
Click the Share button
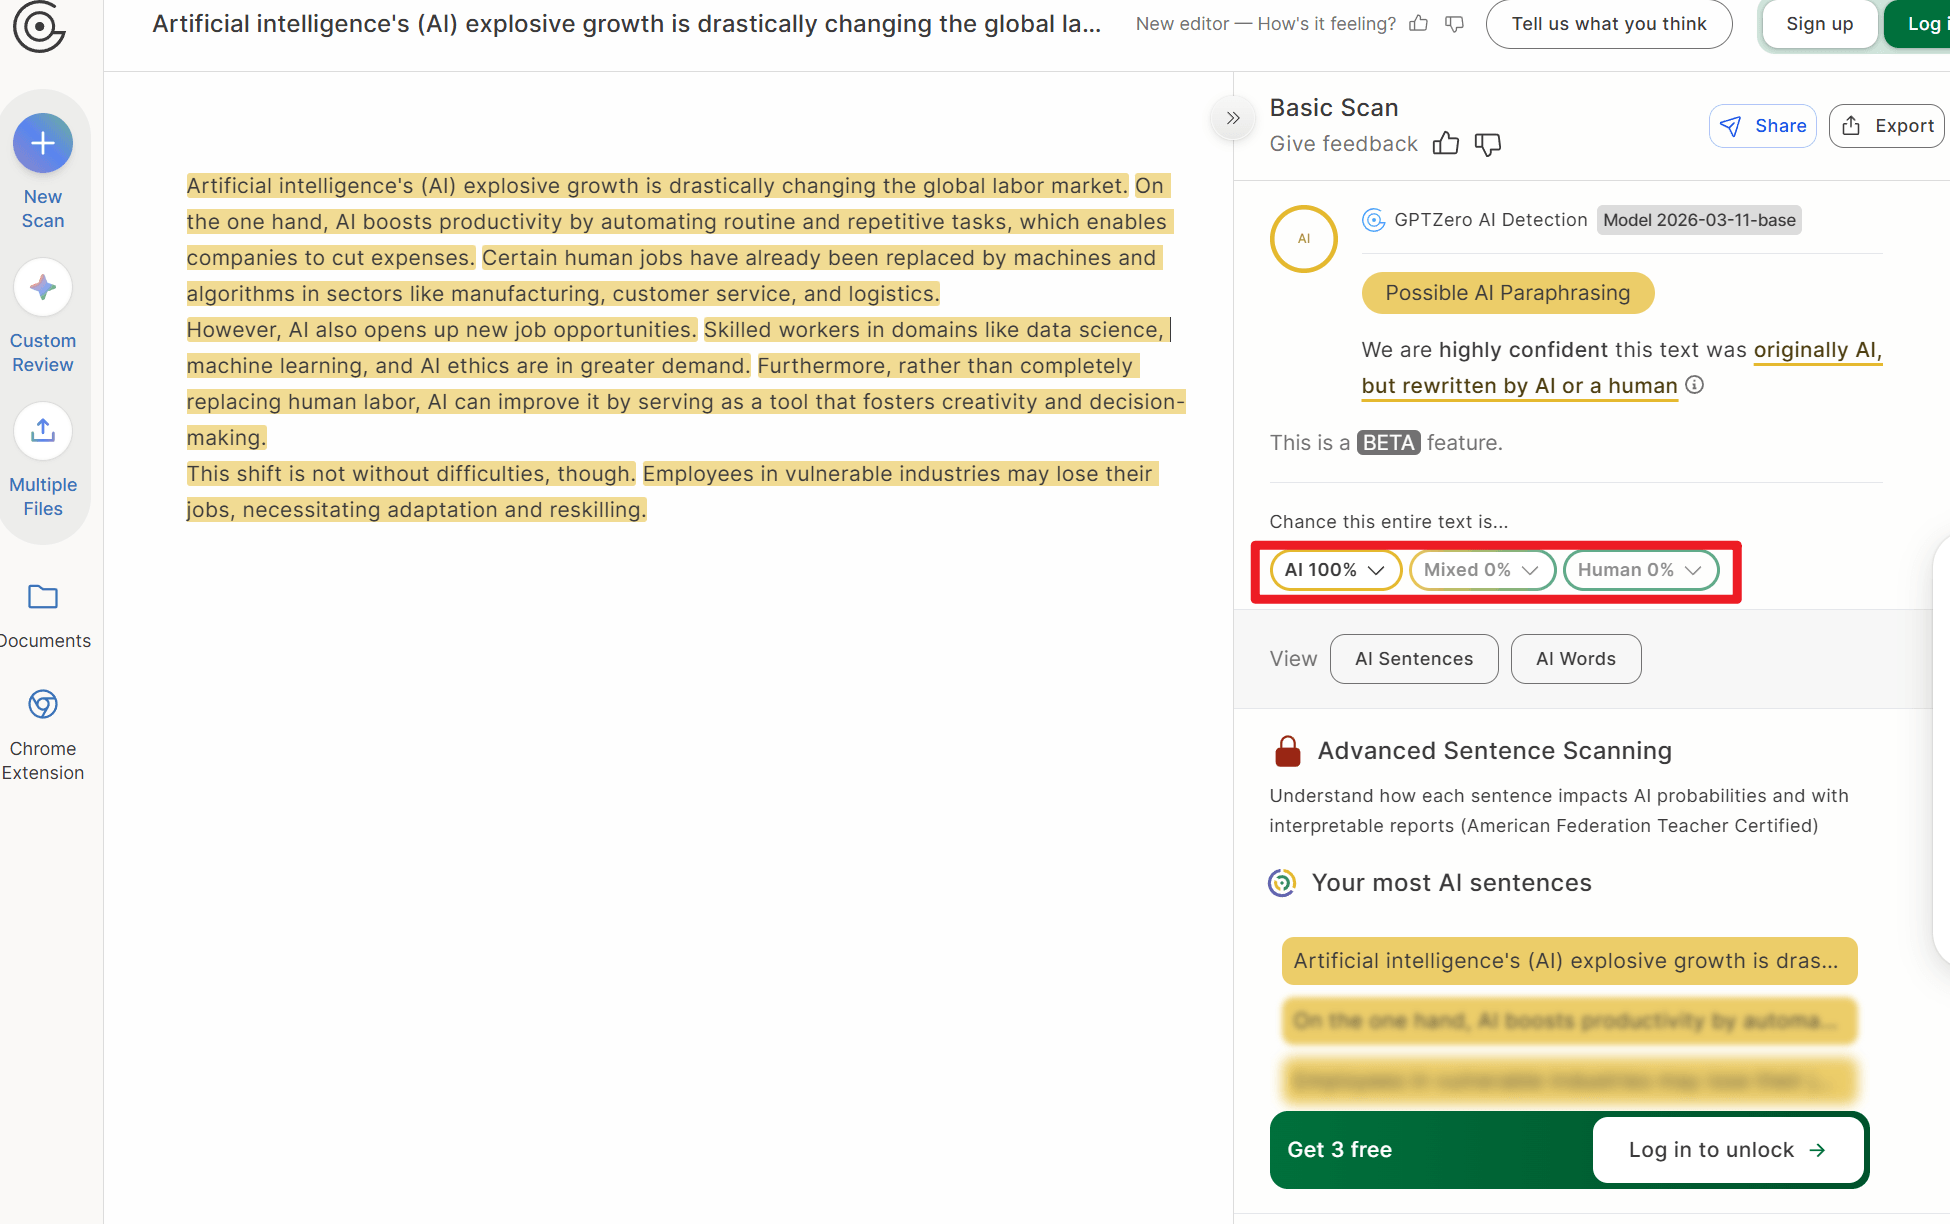(x=1763, y=126)
